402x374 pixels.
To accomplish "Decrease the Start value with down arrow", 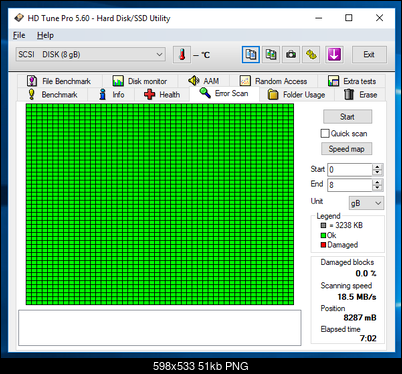I will pyautogui.click(x=377, y=172).
